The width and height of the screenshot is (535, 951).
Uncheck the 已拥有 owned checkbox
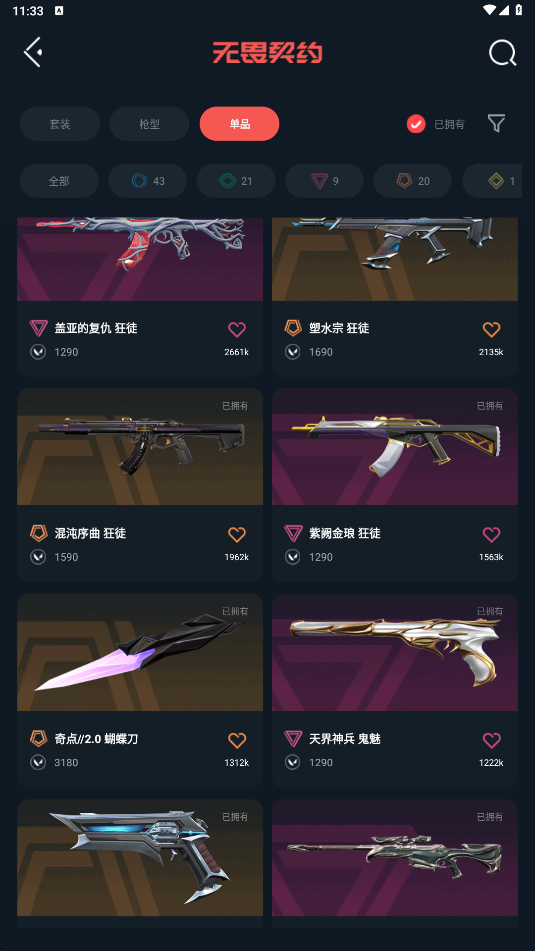416,124
